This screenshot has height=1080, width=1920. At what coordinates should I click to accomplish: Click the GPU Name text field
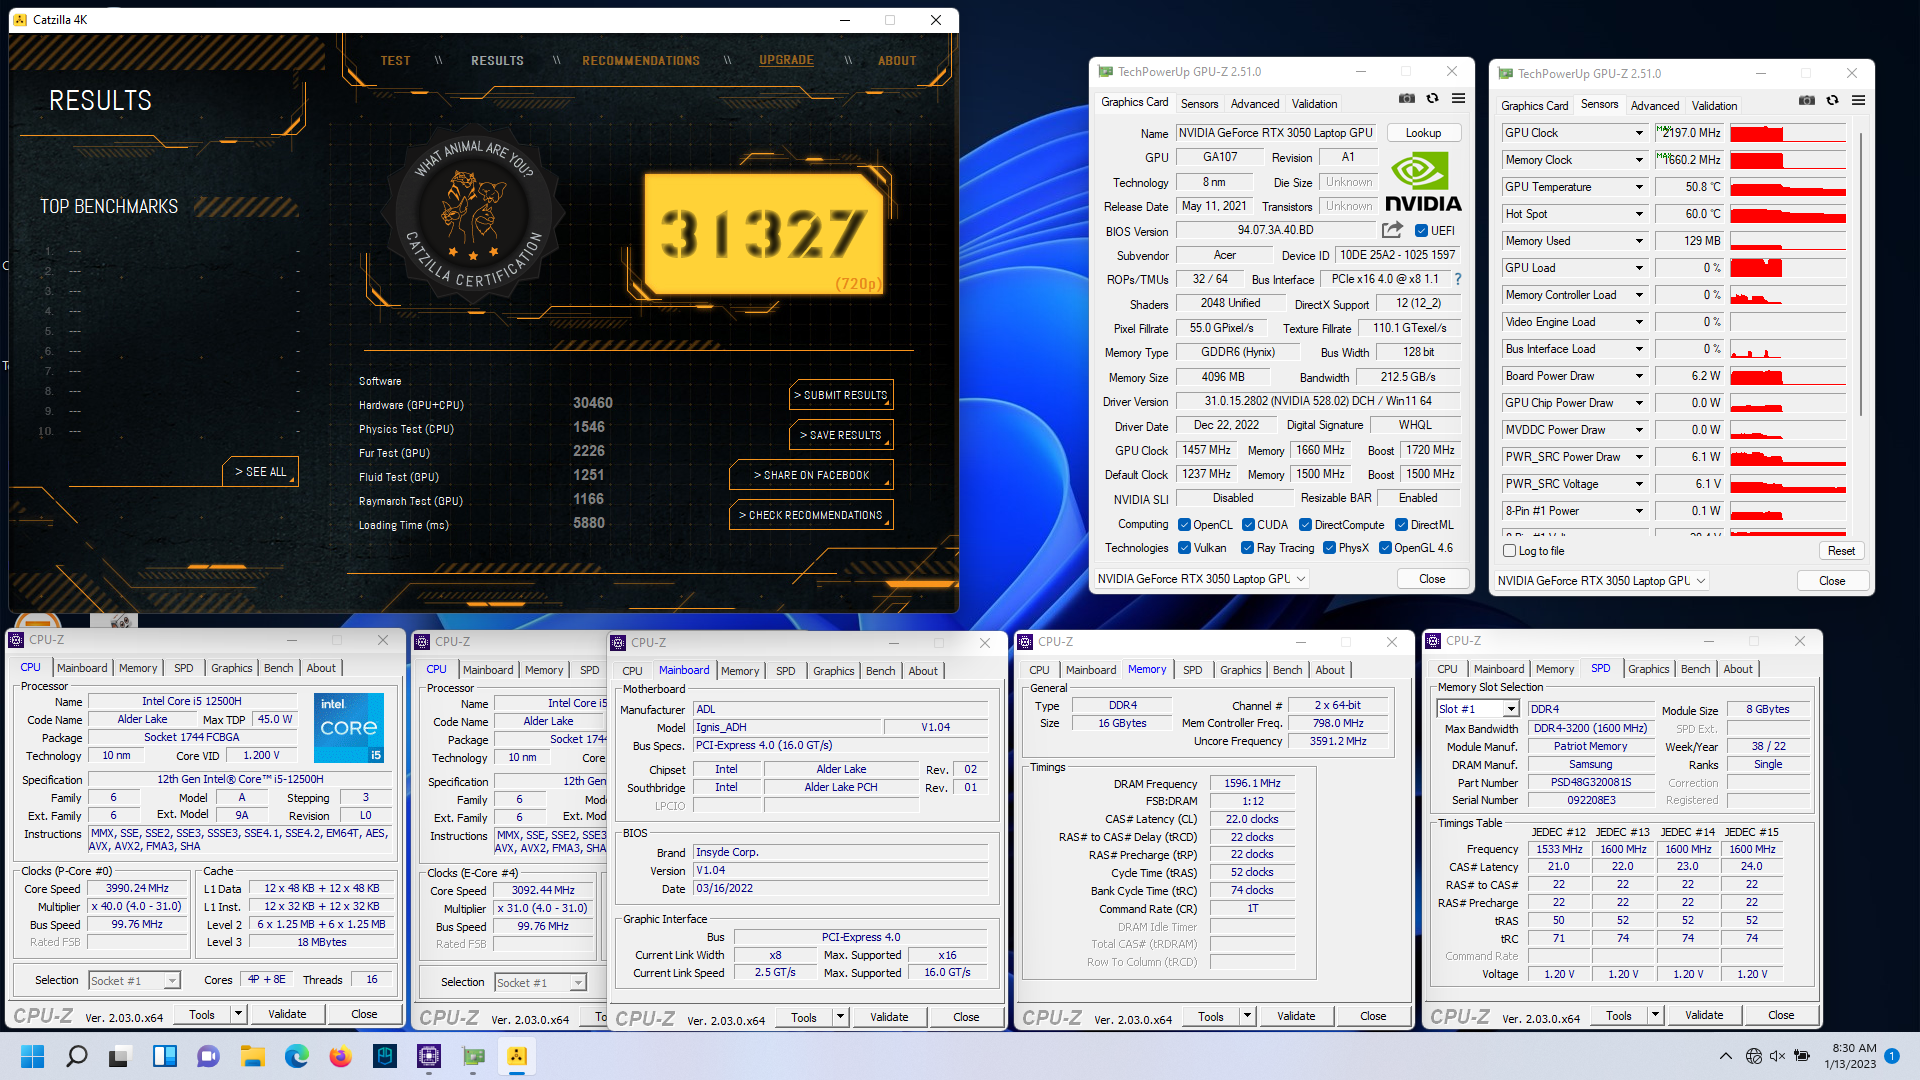click(1276, 133)
